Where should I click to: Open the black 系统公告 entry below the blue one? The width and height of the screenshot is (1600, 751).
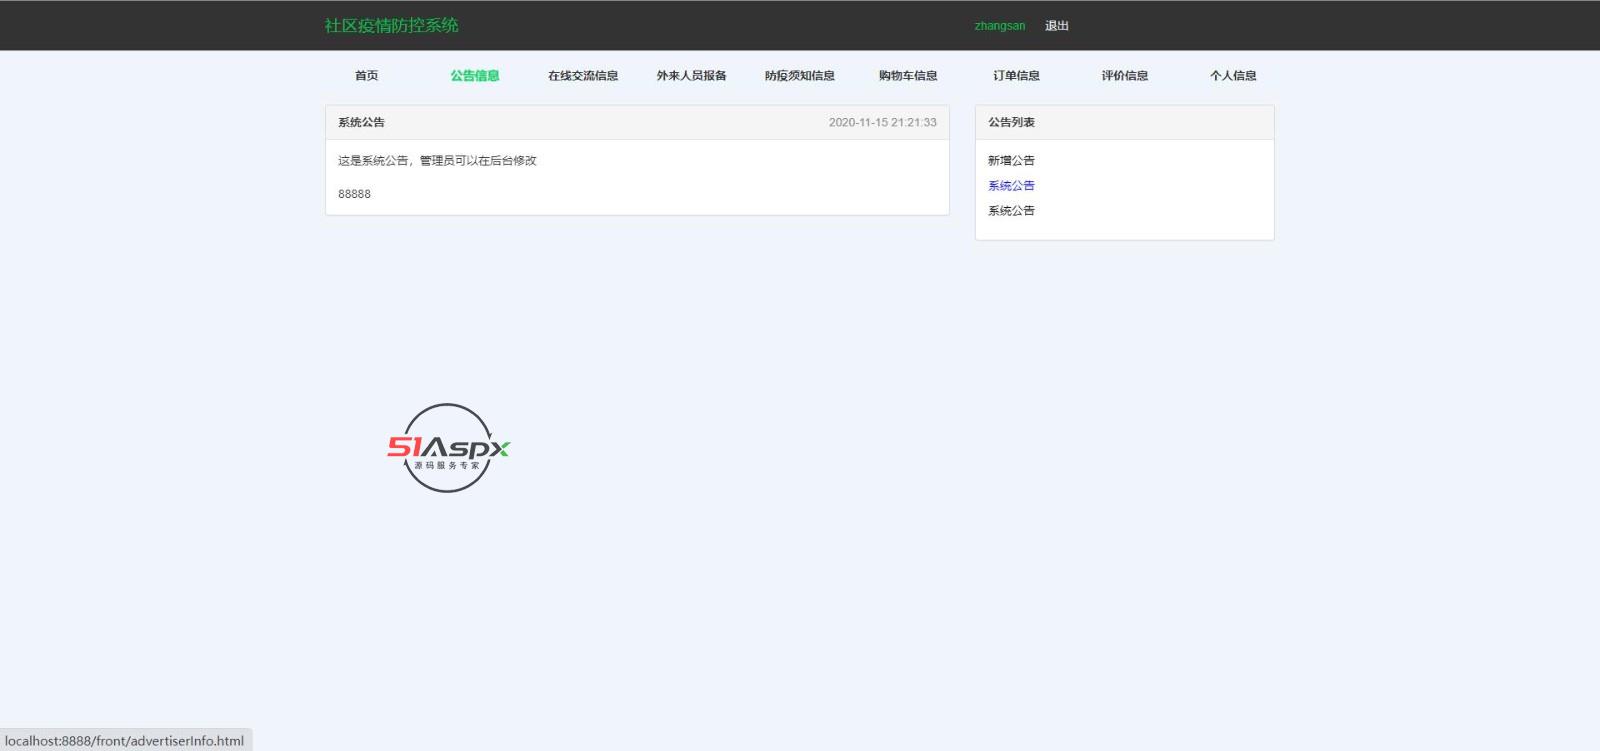pyautogui.click(x=1011, y=211)
